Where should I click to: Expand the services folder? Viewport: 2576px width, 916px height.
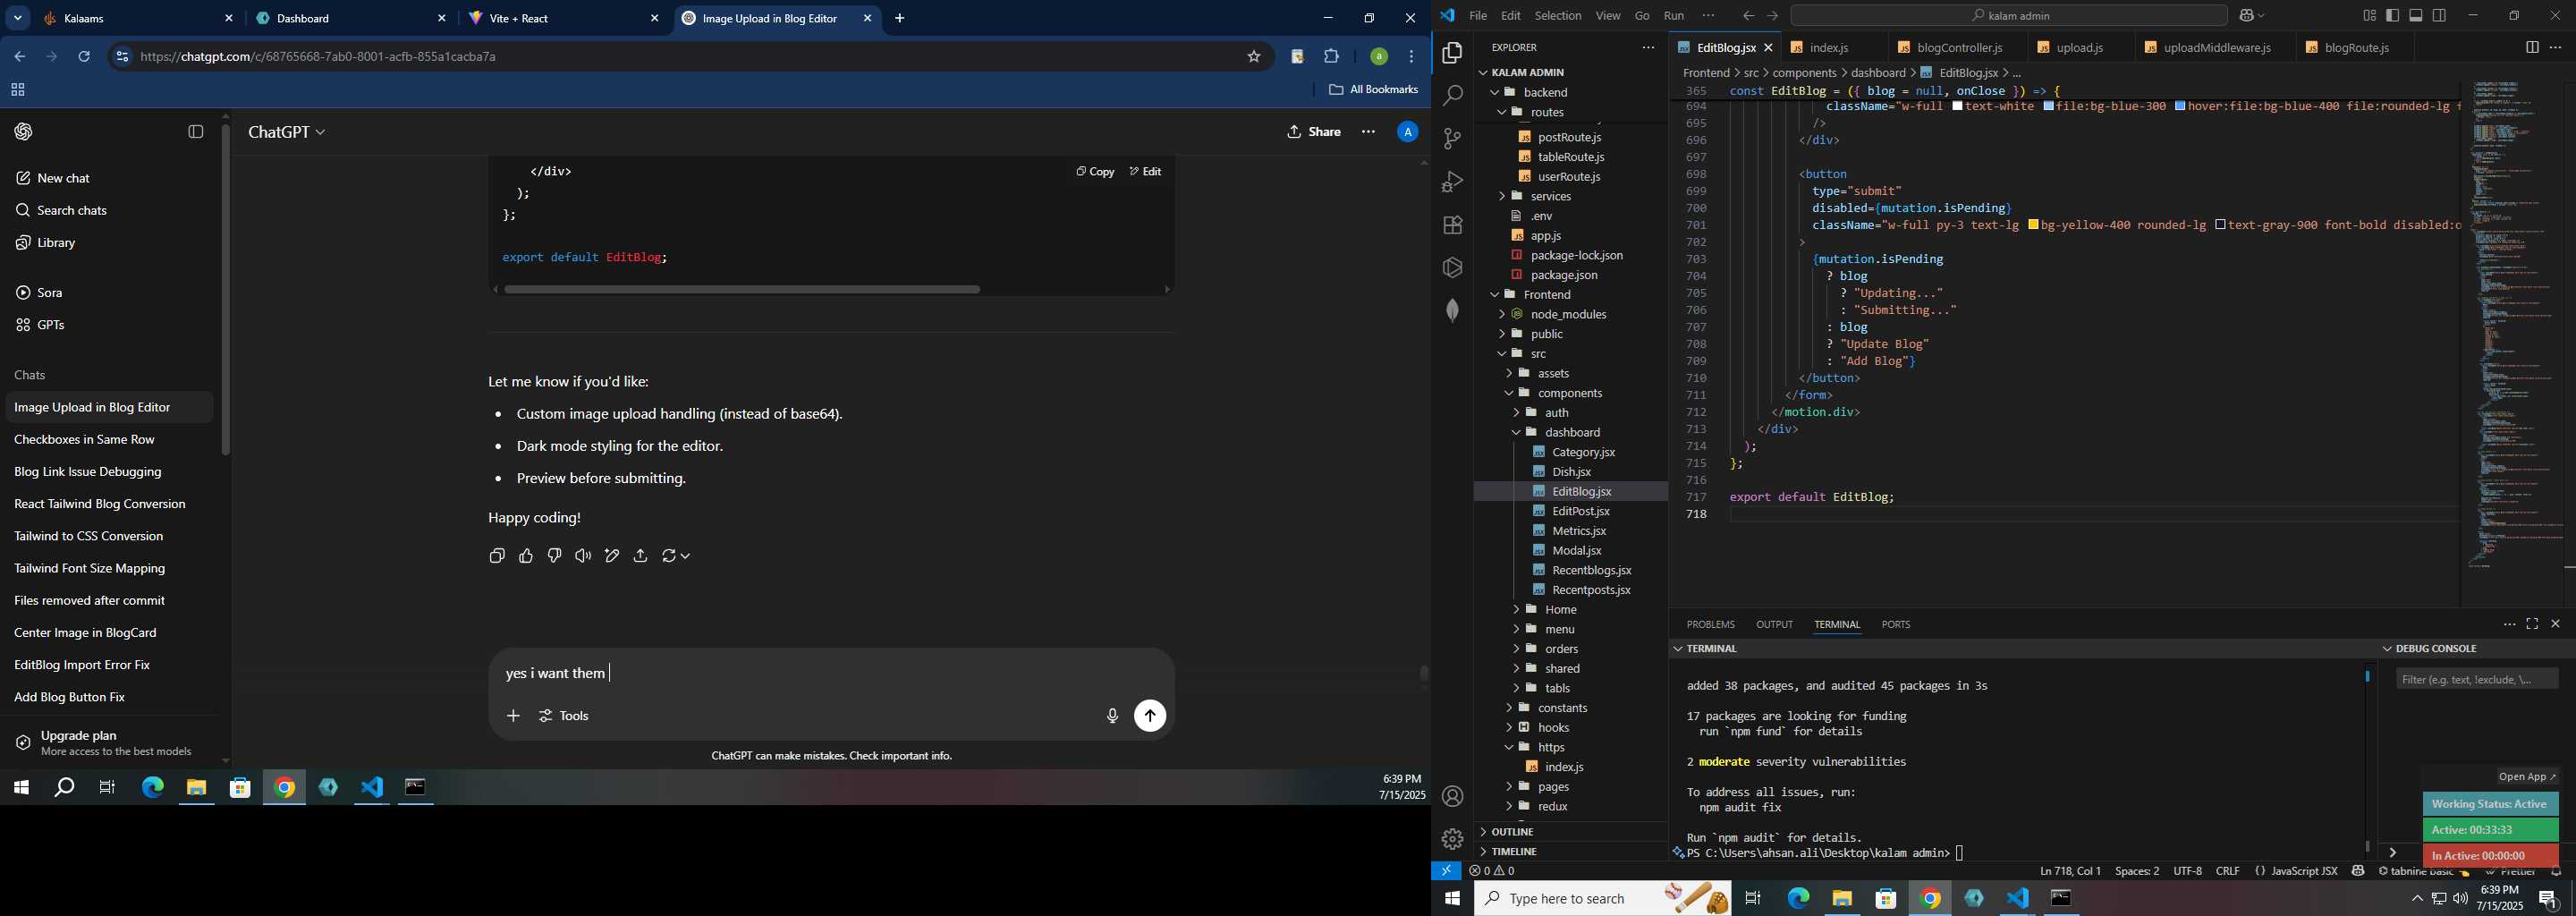tap(1551, 196)
